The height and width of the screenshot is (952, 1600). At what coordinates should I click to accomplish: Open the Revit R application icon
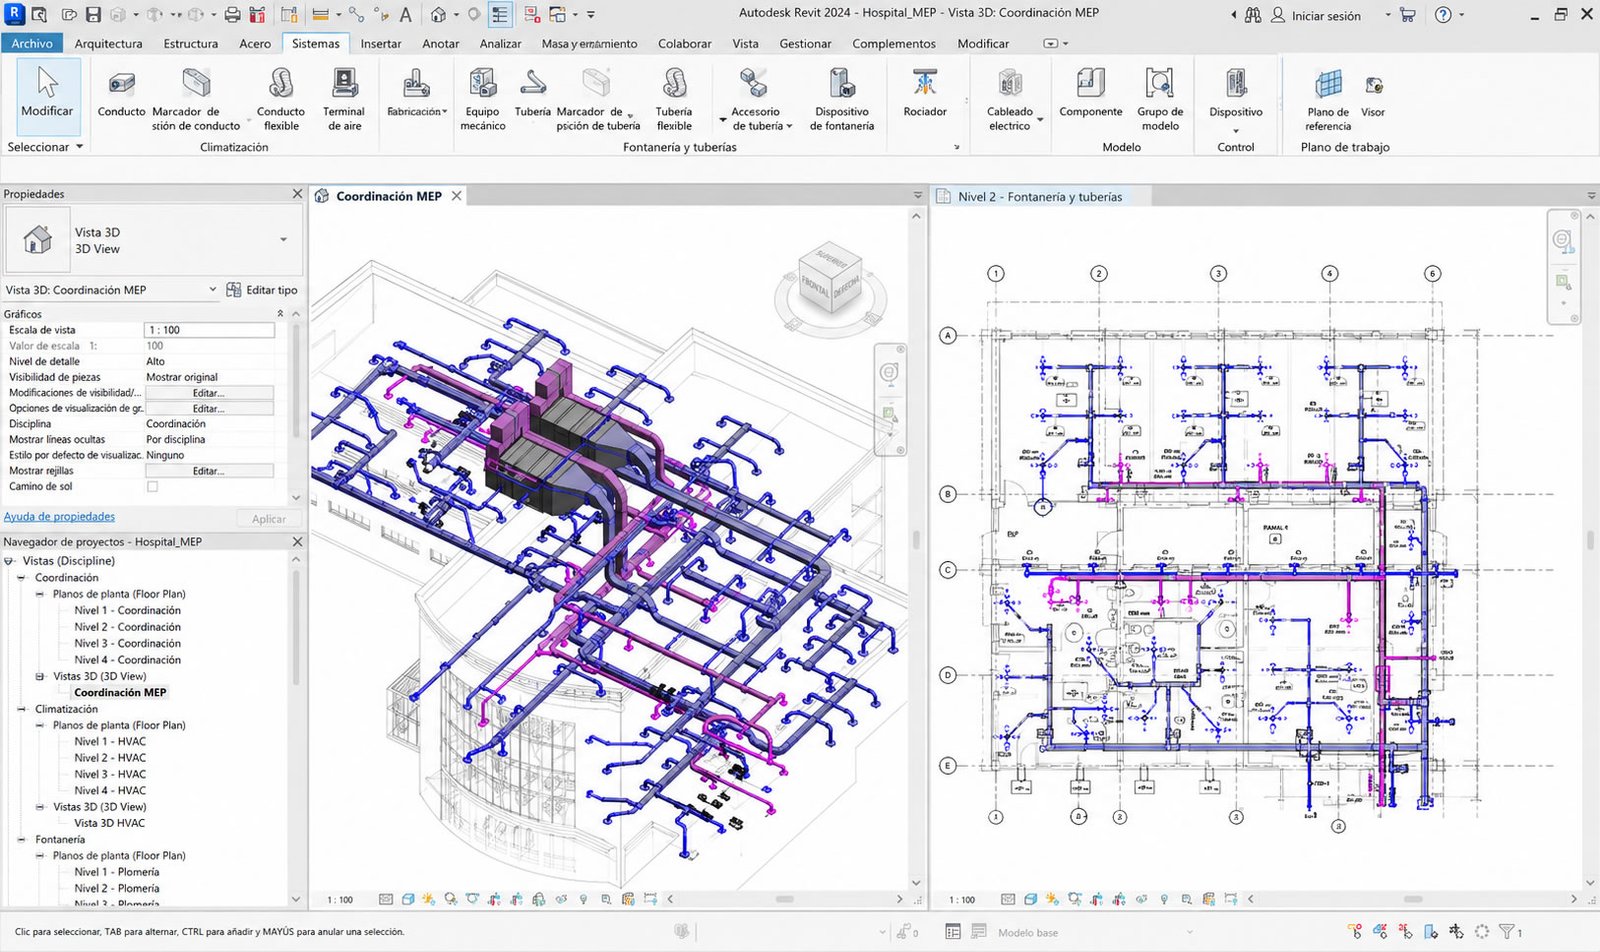tap(15, 15)
